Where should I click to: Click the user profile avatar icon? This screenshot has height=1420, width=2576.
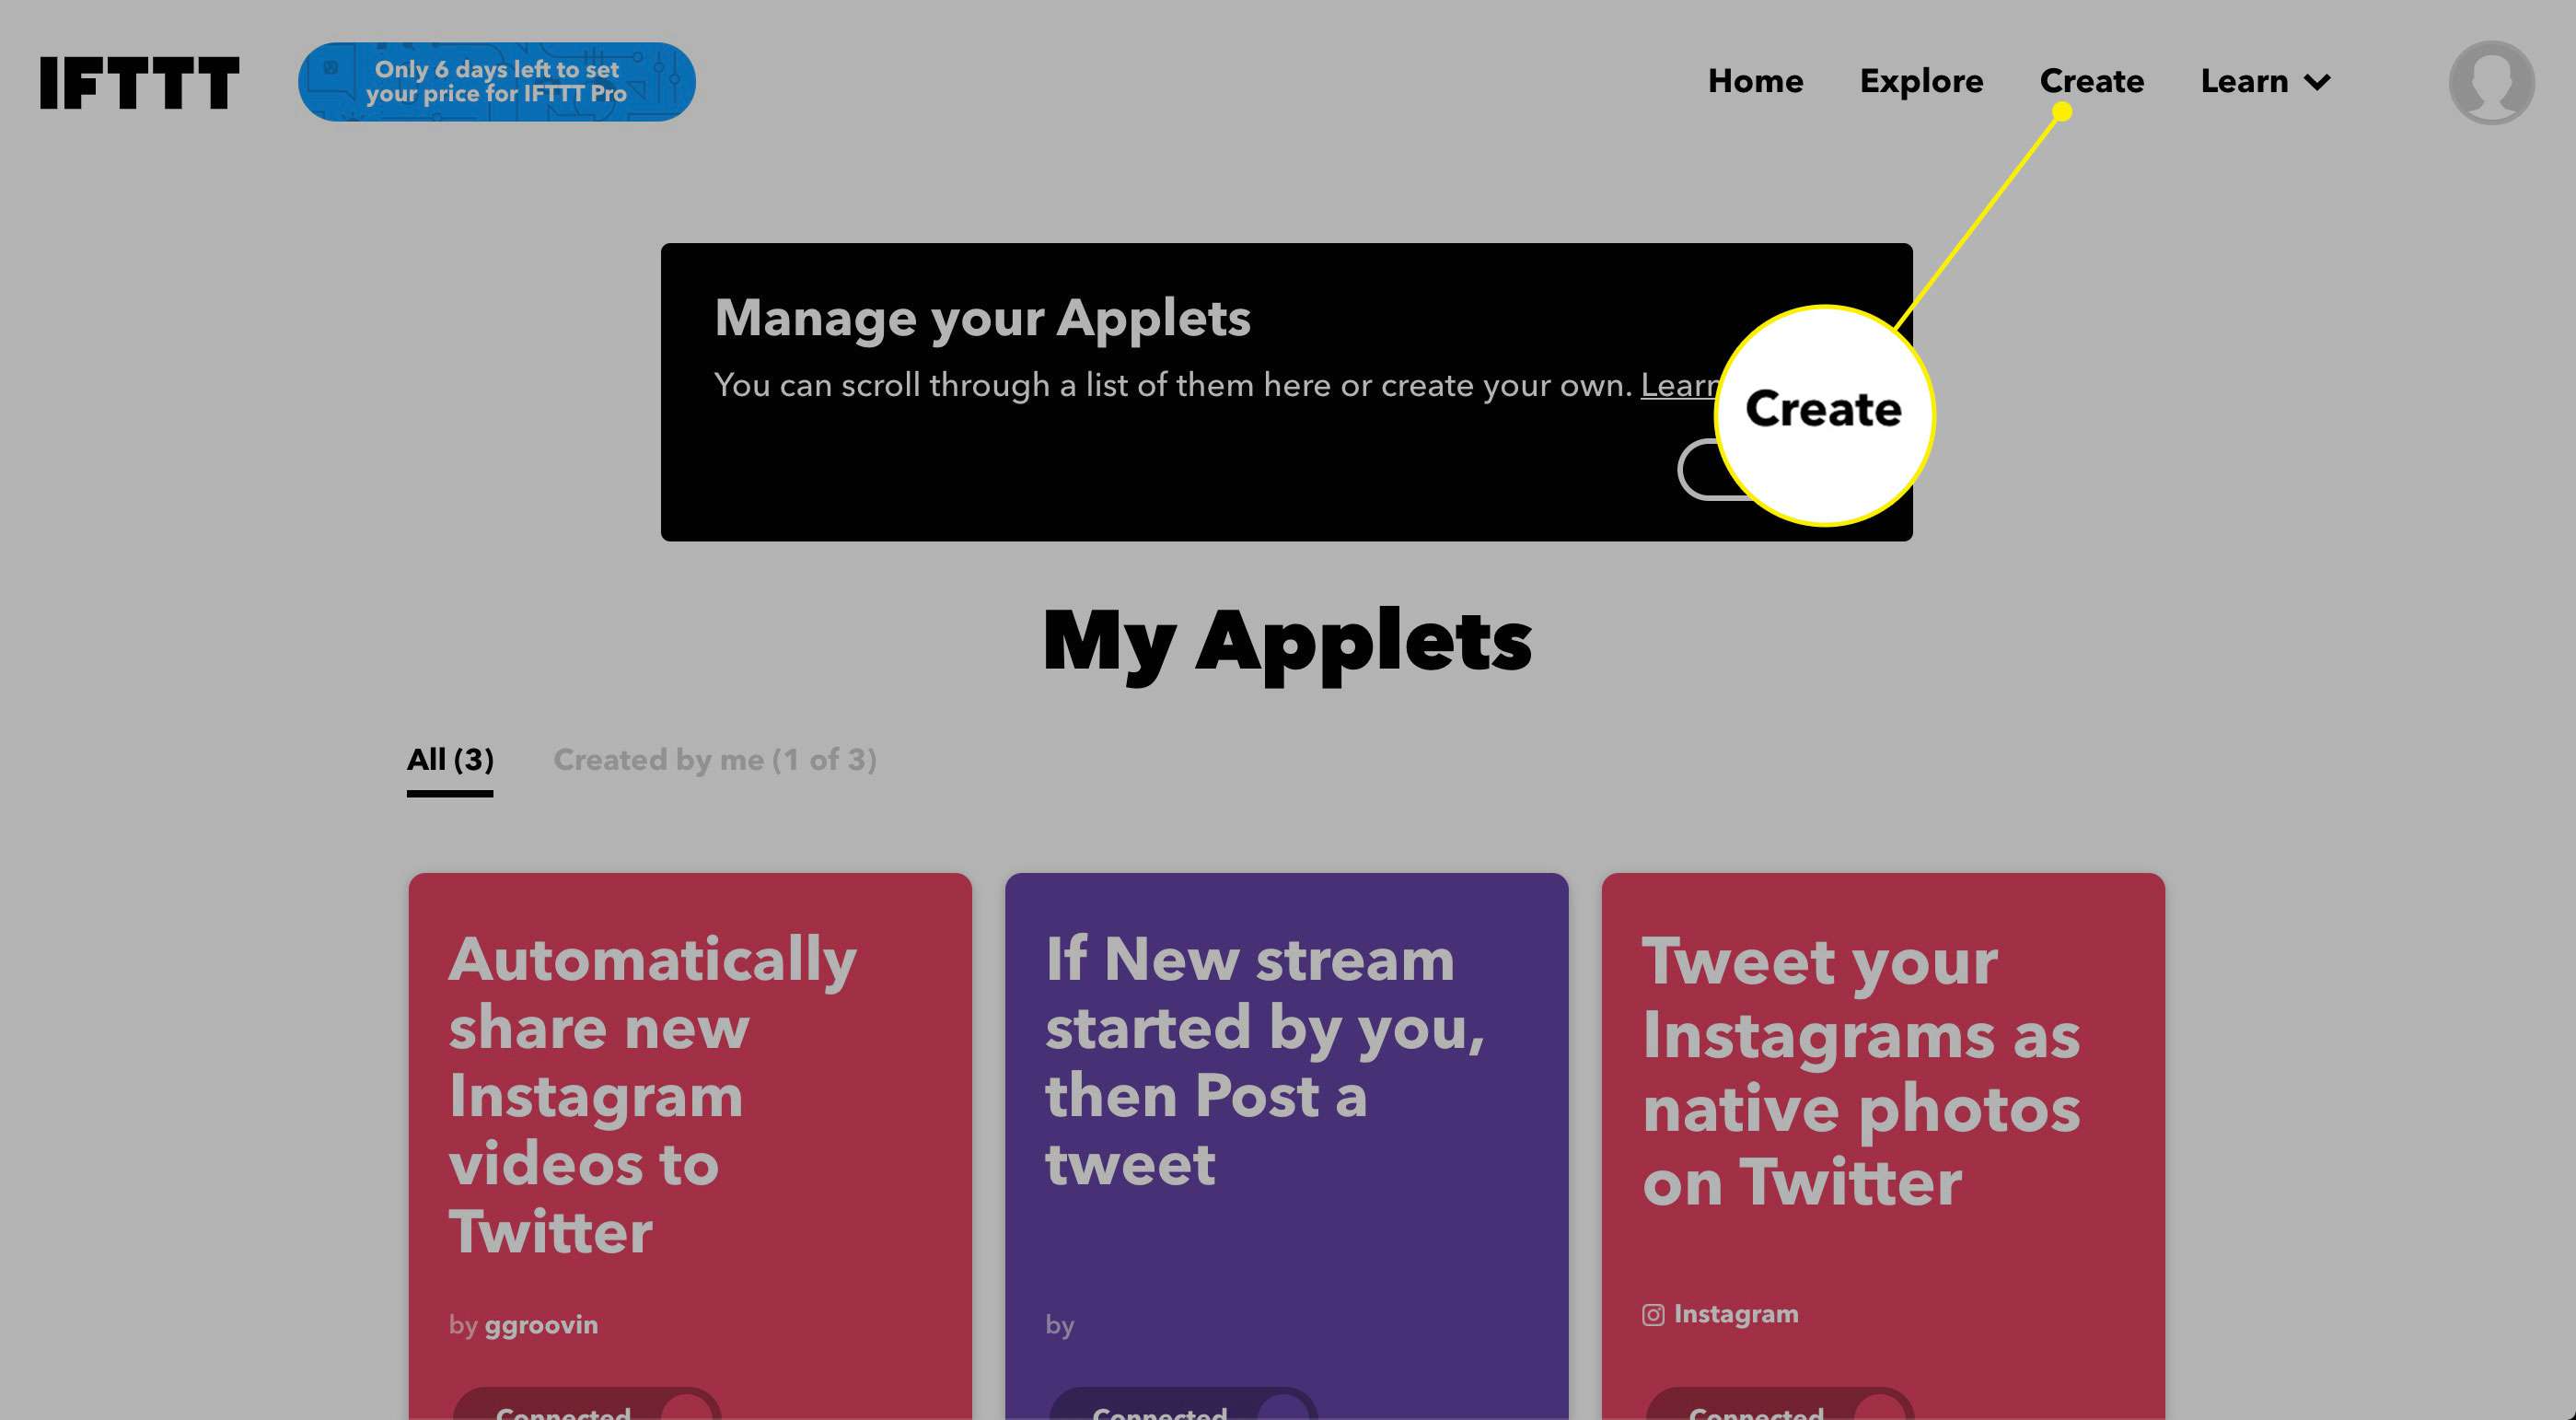coord(2494,82)
